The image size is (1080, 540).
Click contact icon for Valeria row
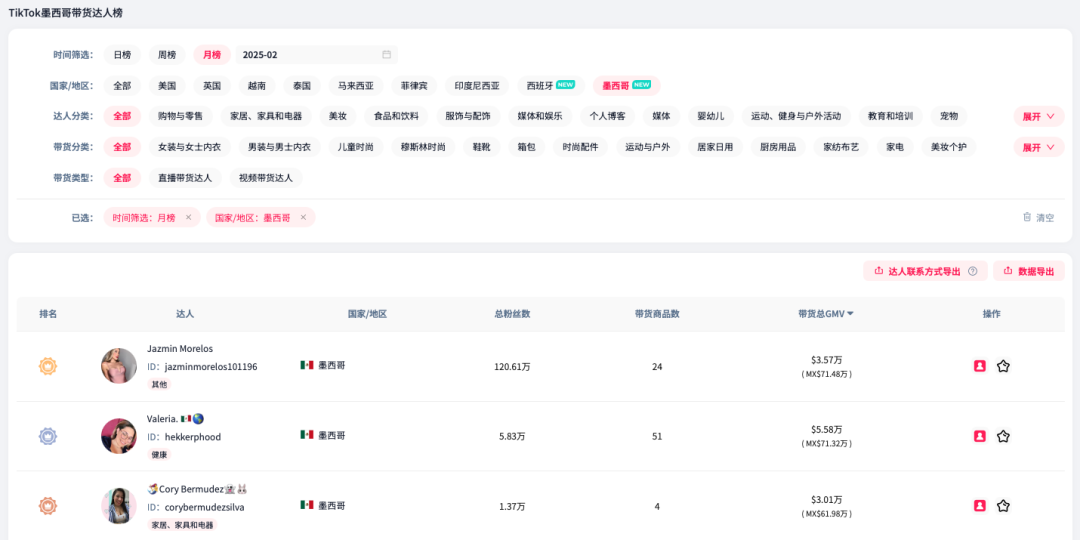pos(980,436)
